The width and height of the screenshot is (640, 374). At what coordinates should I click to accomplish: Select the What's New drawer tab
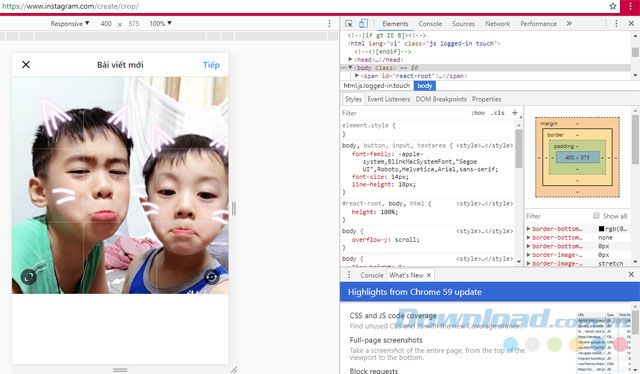coord(406,275)
